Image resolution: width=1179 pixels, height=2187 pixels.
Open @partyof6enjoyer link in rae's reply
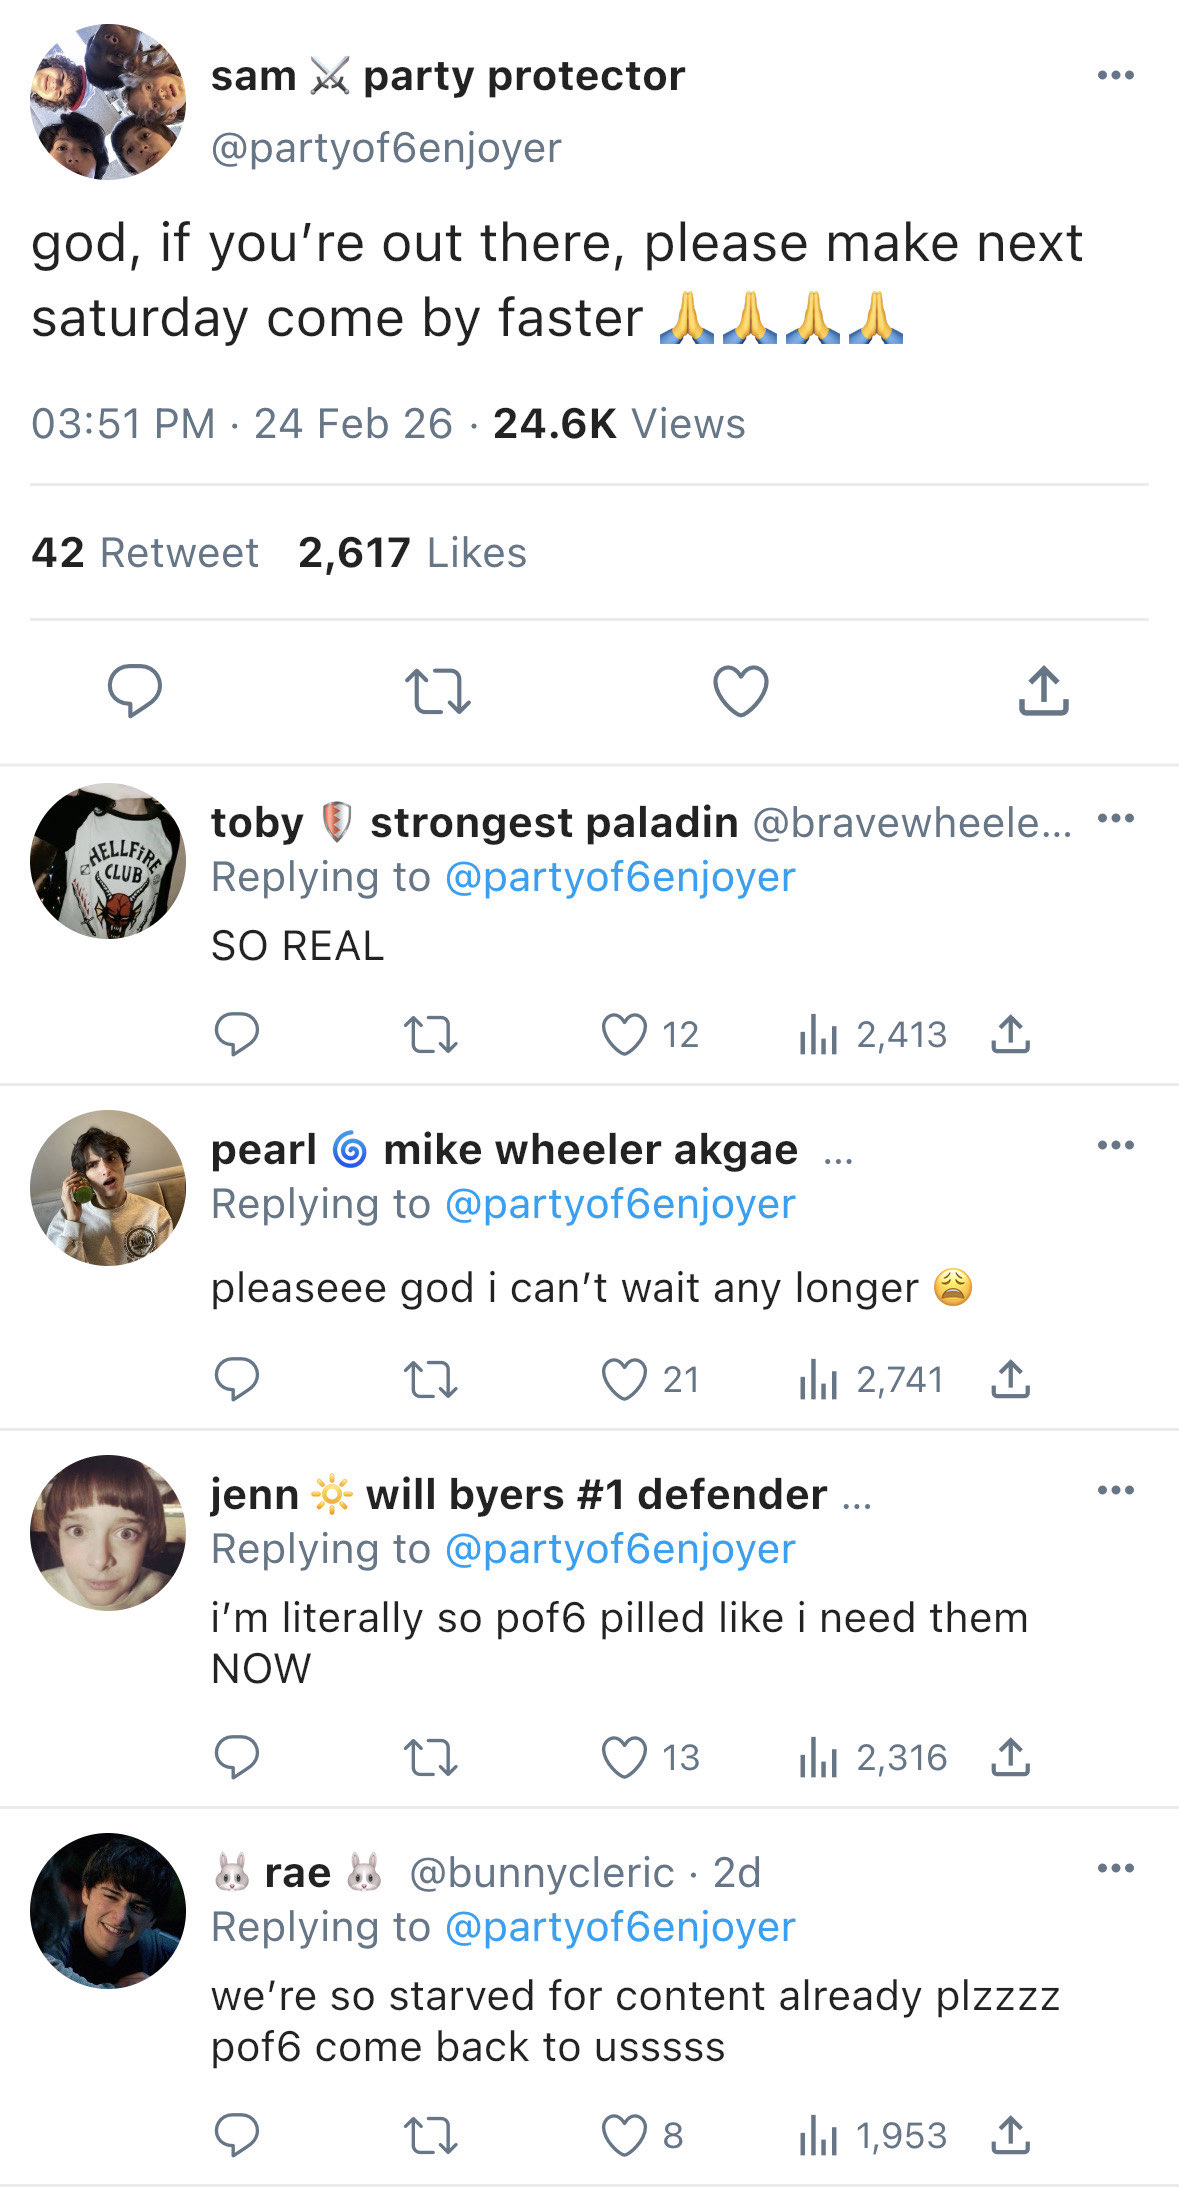(620, 1927)
